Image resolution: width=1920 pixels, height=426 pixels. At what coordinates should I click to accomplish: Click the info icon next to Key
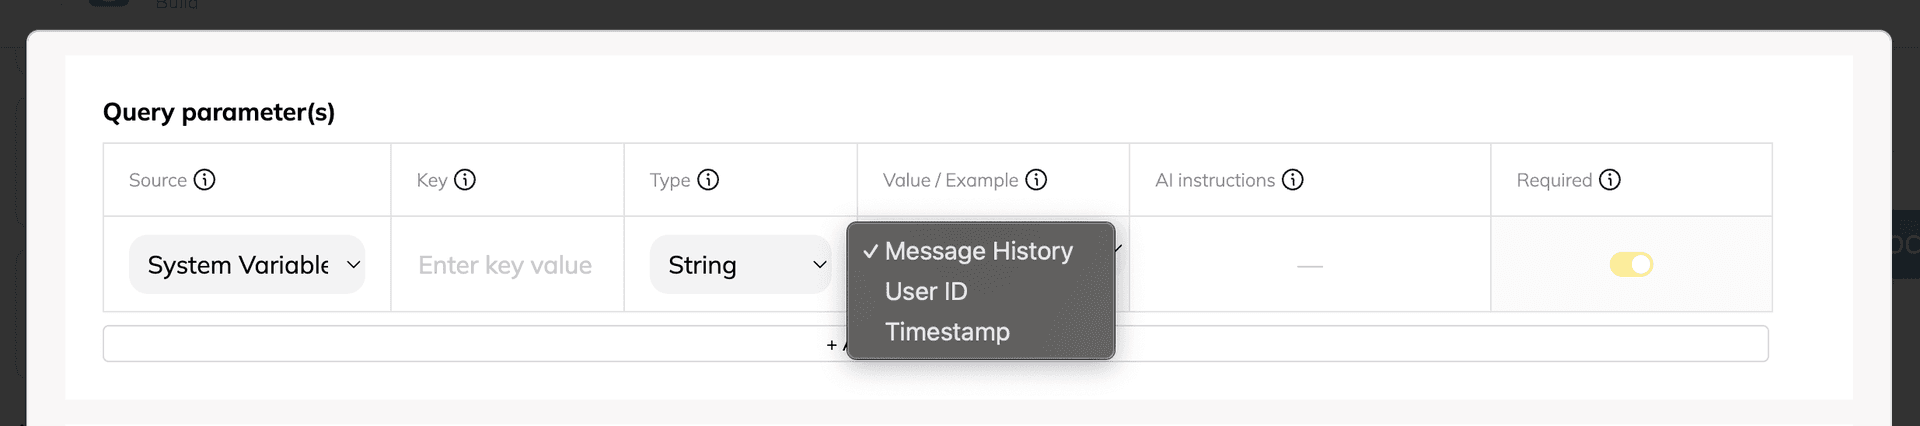coord(465,180)
